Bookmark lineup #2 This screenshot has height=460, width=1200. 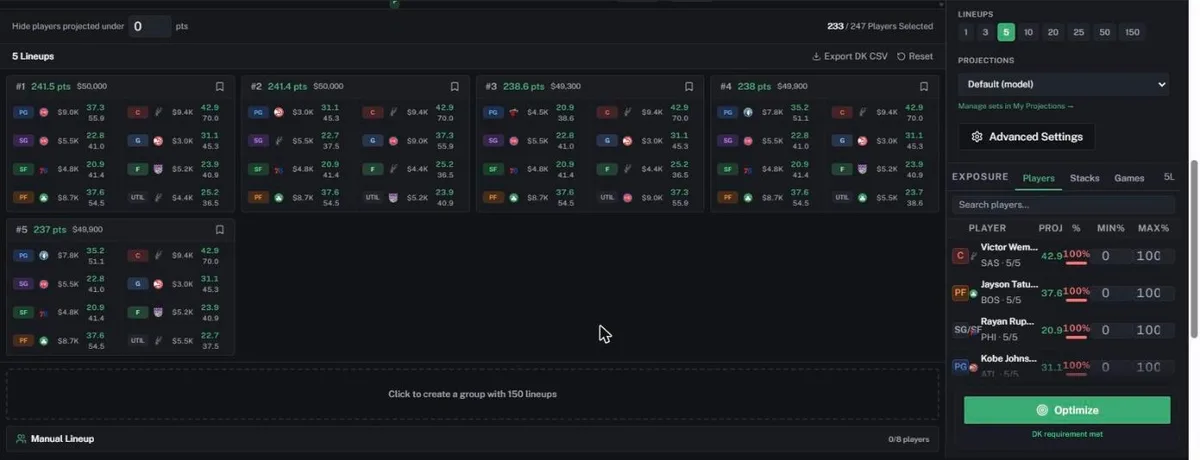[x=454, y=87]
